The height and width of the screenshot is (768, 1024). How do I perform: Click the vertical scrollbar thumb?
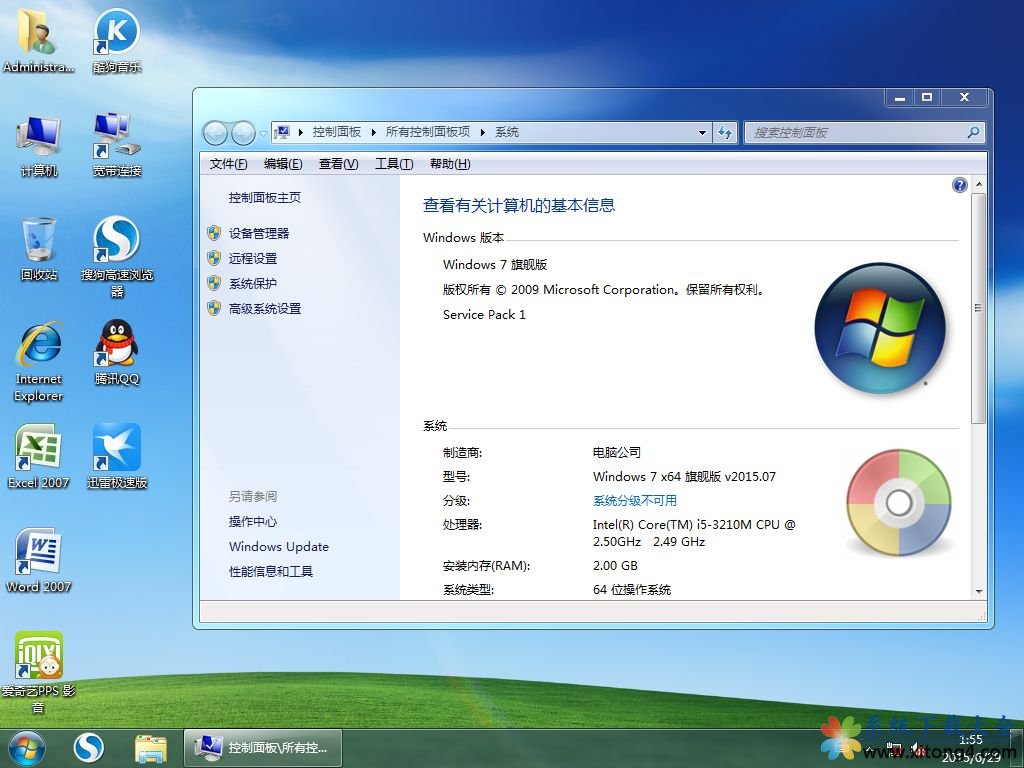[x=978, y=307]
